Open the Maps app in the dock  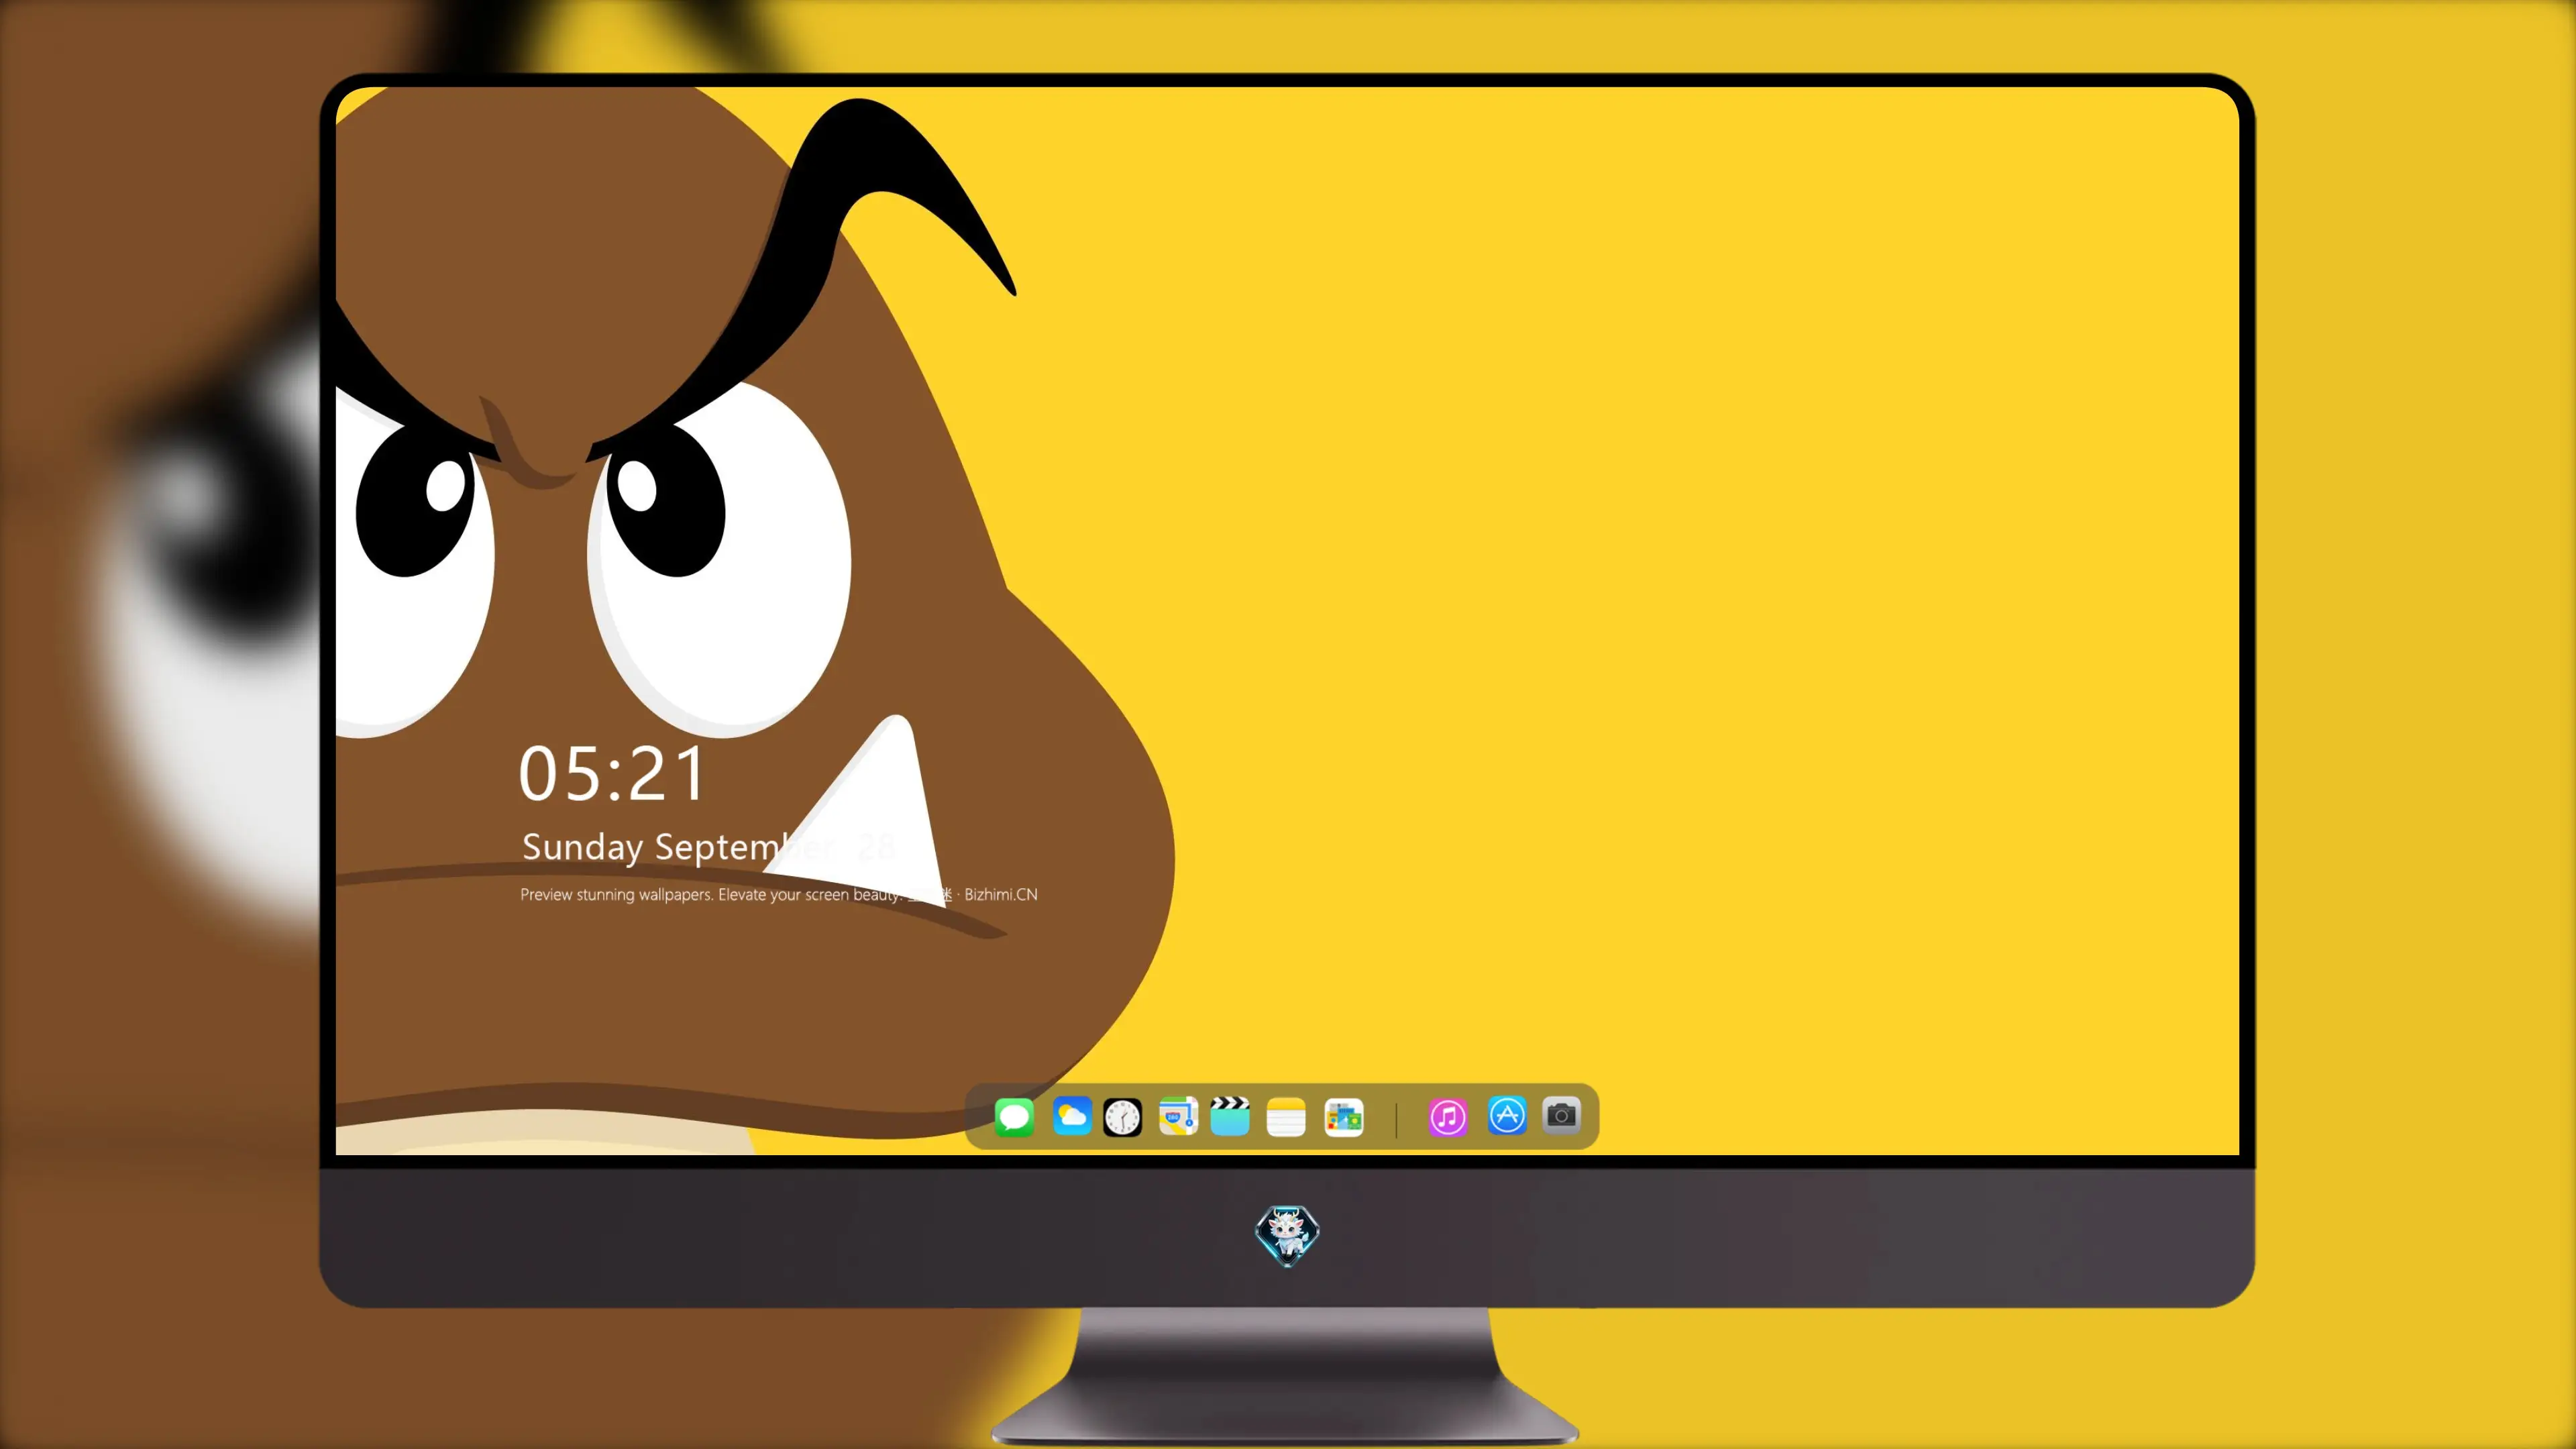1178,1116
